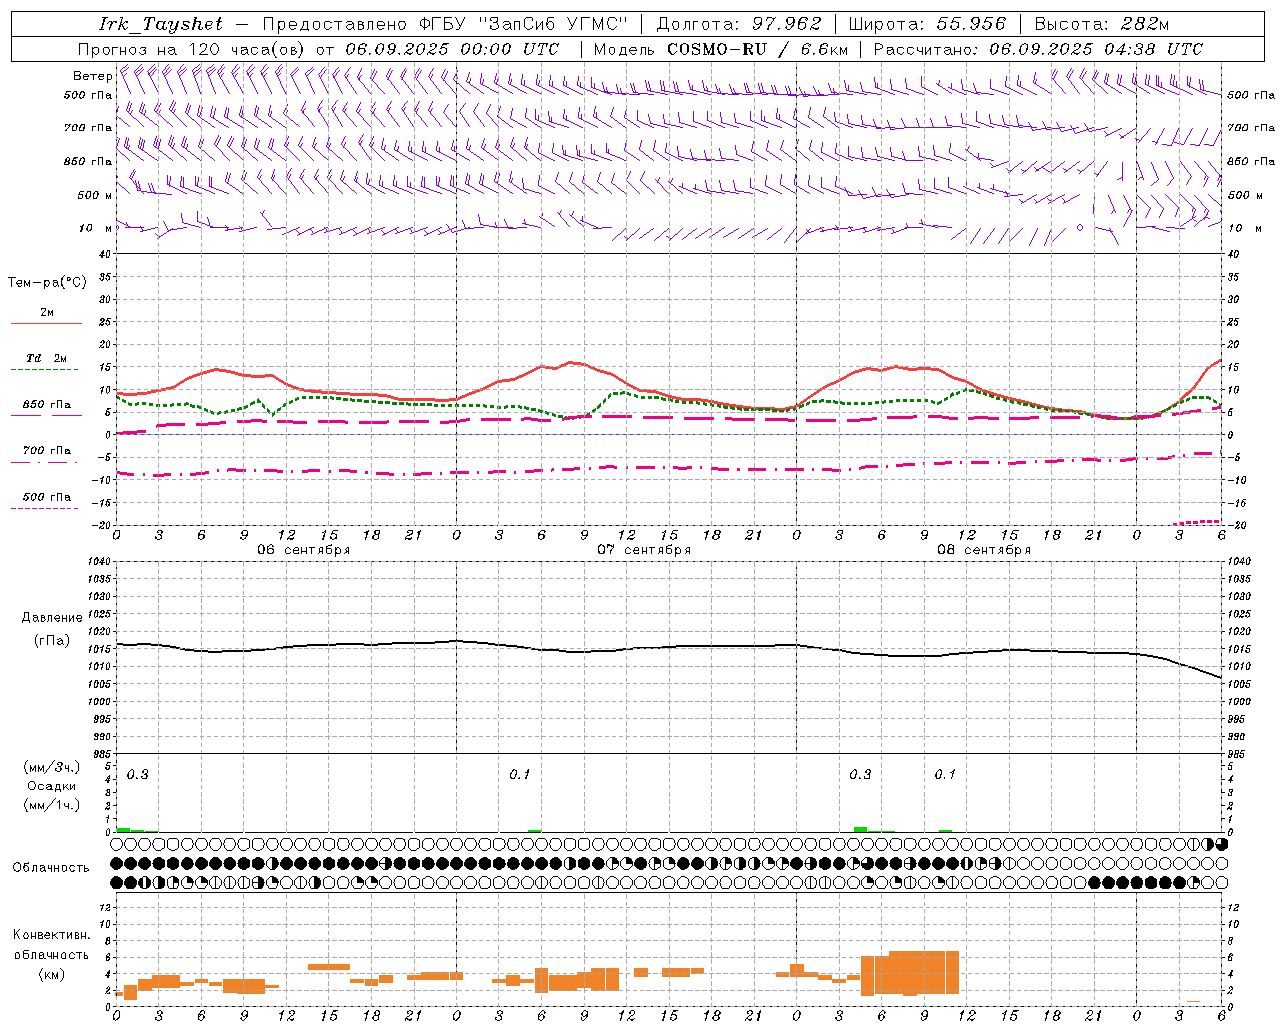Click the "Давление" pressure panel label

tap(52, 618)
